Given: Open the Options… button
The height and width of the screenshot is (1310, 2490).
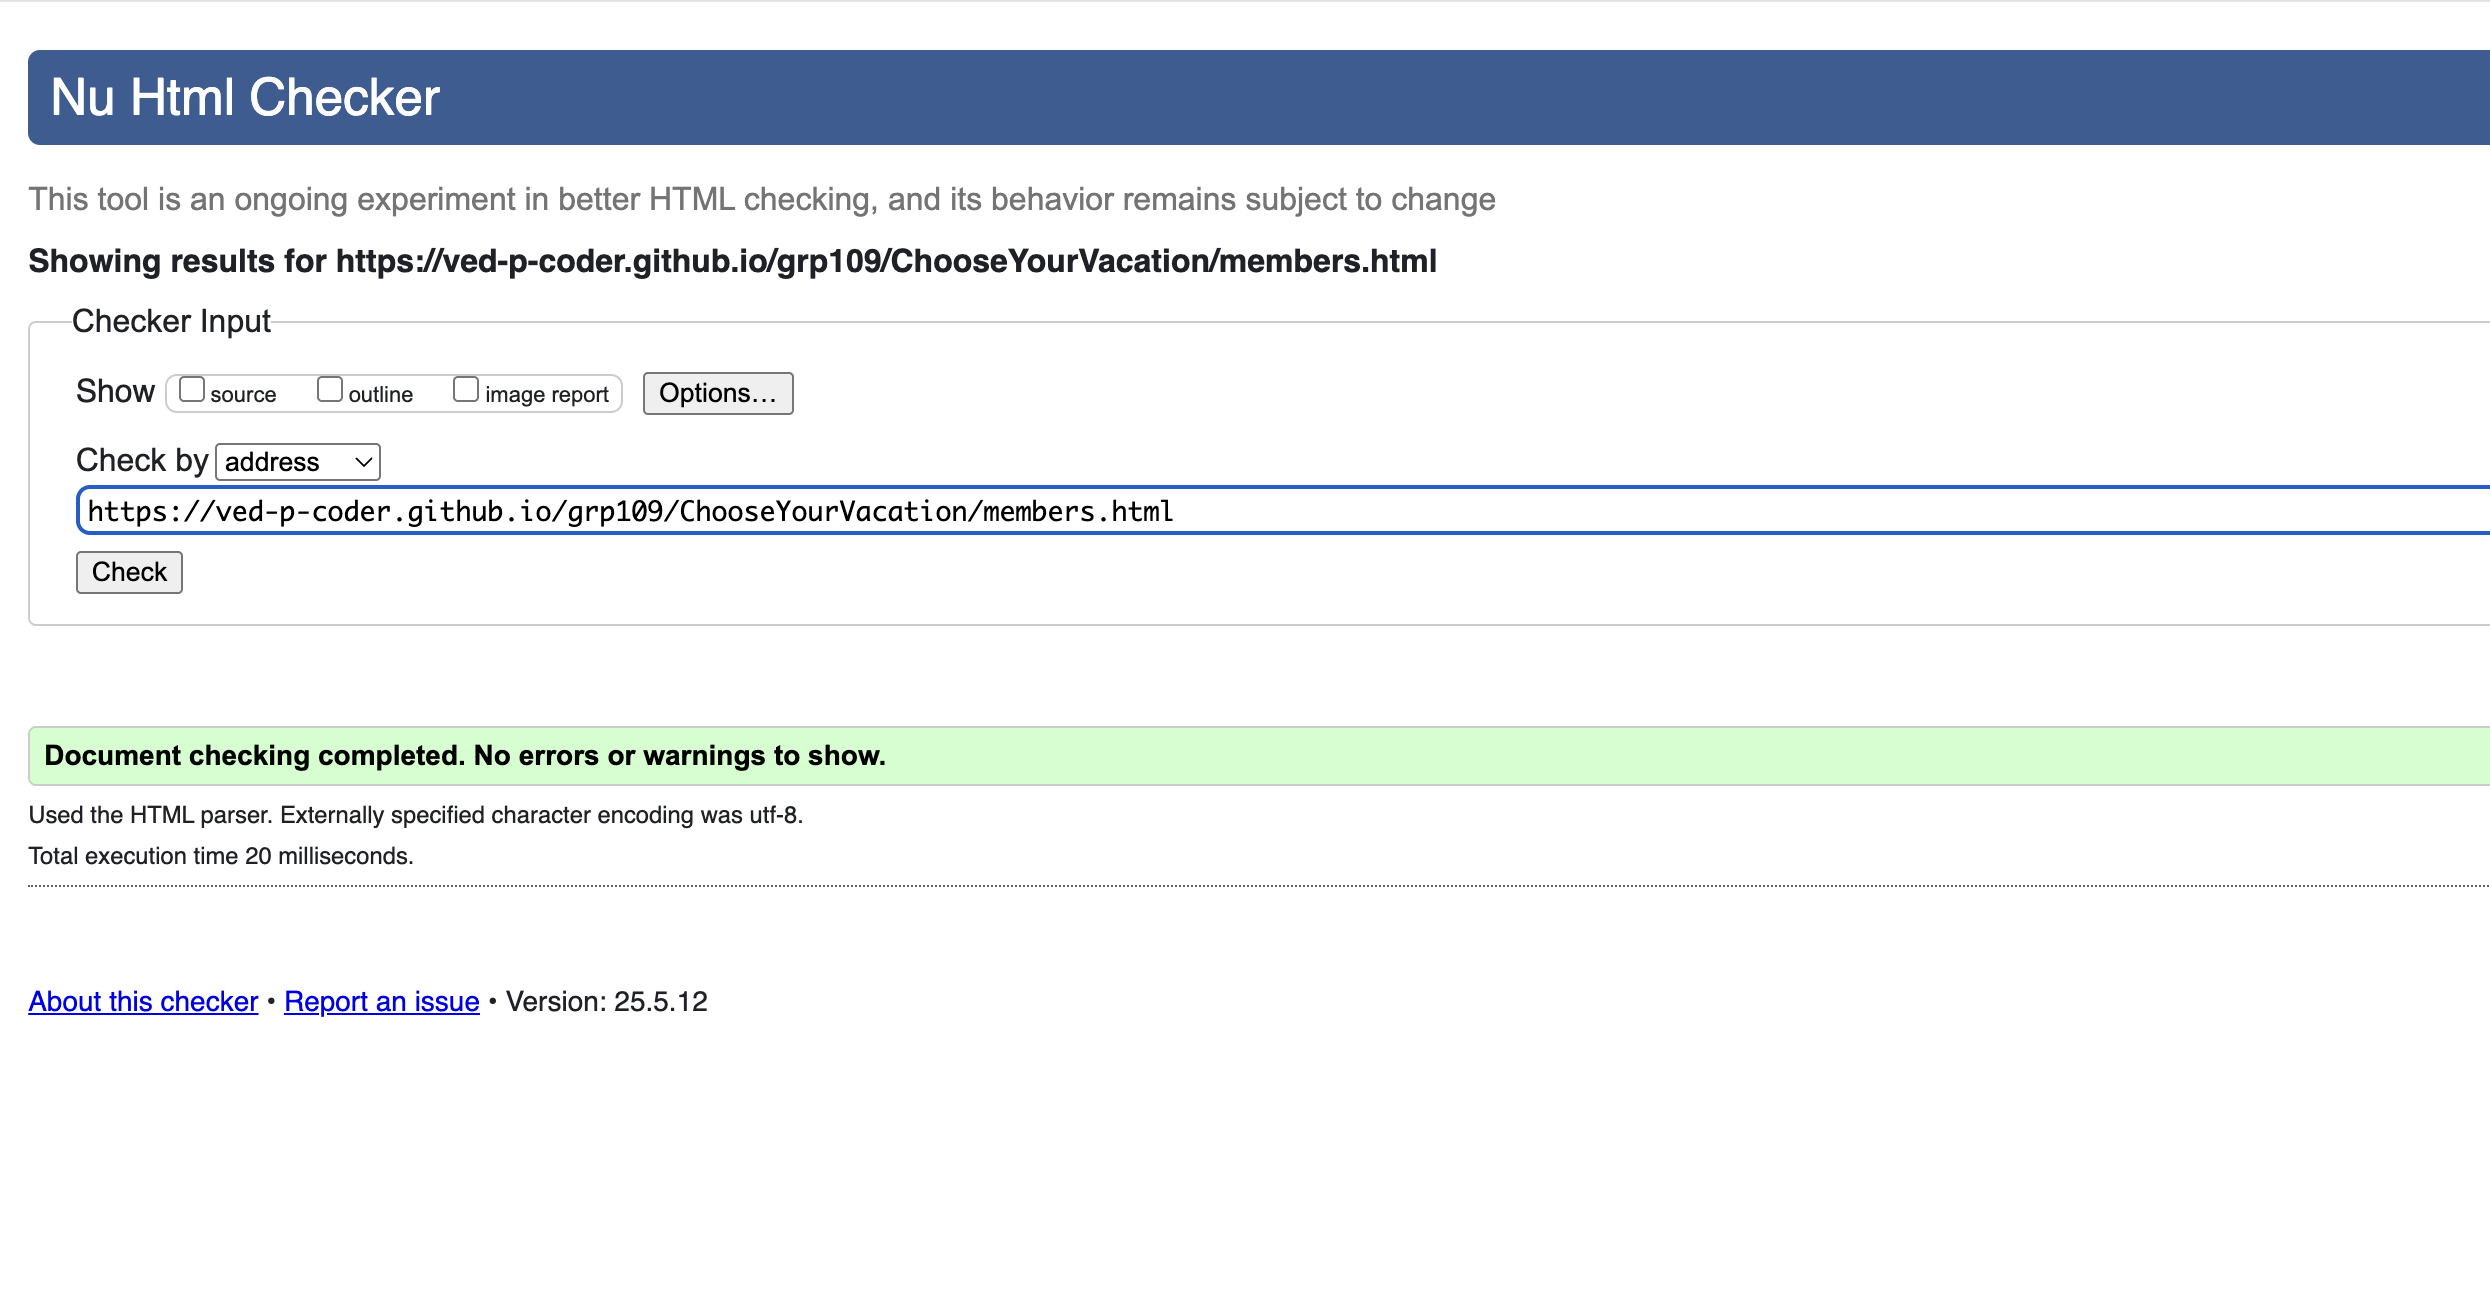Looking at the screenshot, I should point(718,393).
